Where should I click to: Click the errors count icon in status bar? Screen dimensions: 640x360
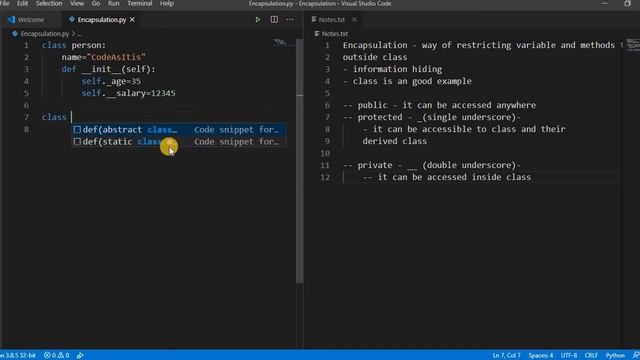pyautogui.click(x=47, y=356)
